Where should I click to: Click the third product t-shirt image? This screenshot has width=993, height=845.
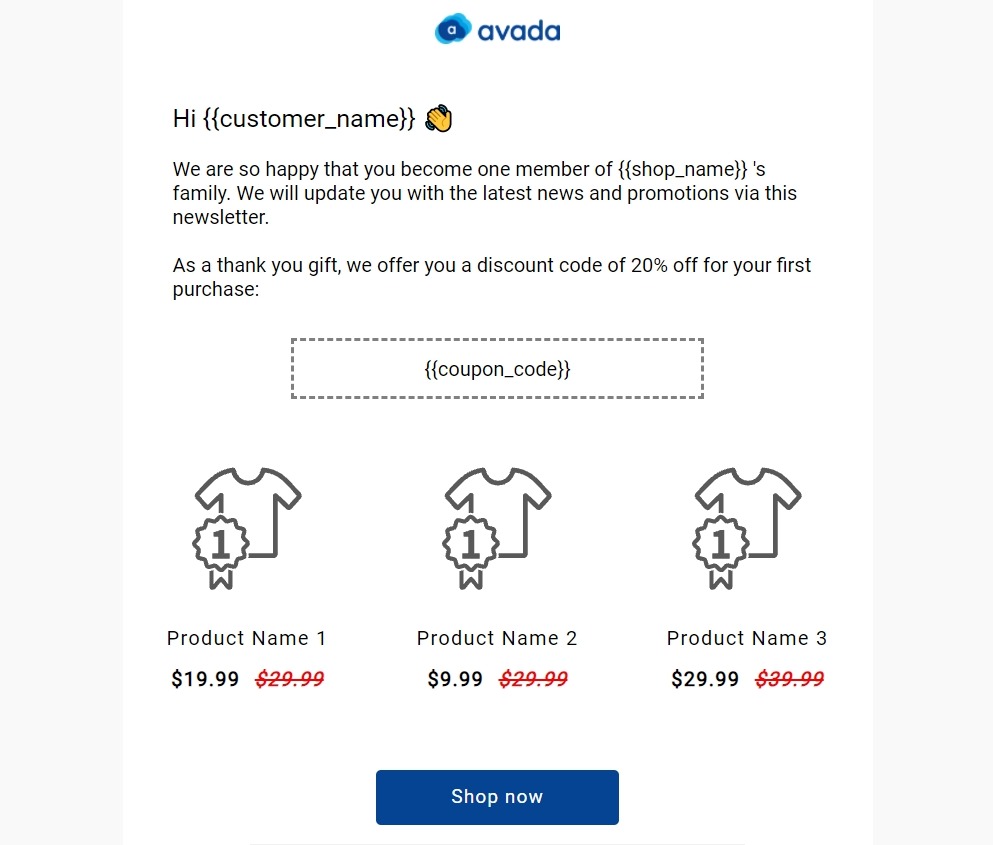747,528
